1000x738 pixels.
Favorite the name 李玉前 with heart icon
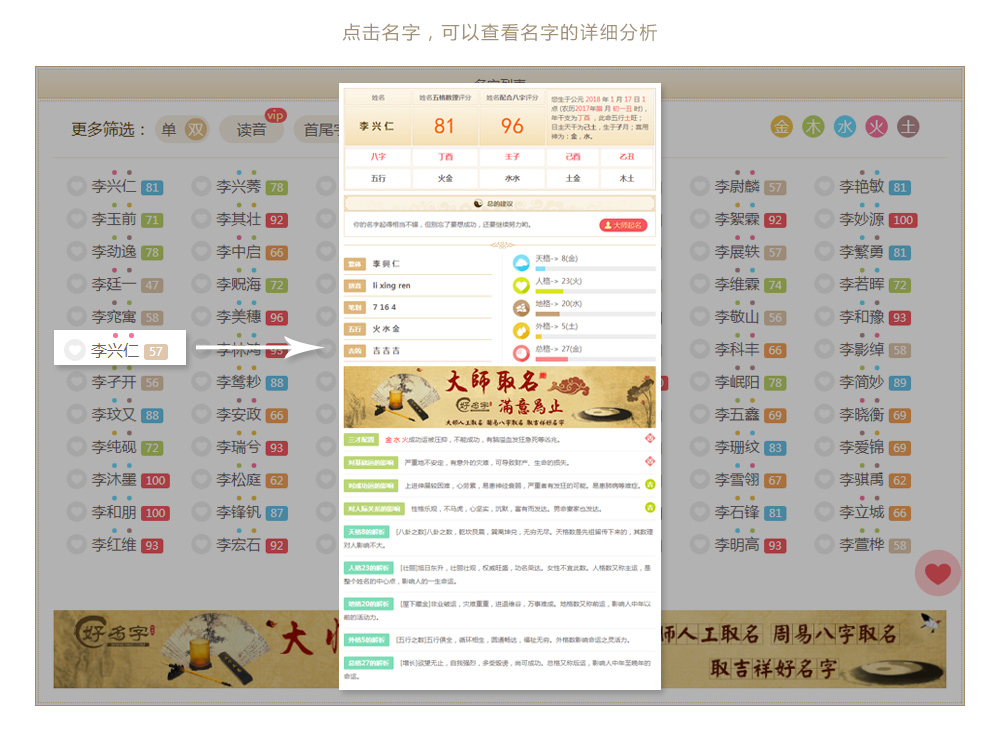(x=77, y=219)
